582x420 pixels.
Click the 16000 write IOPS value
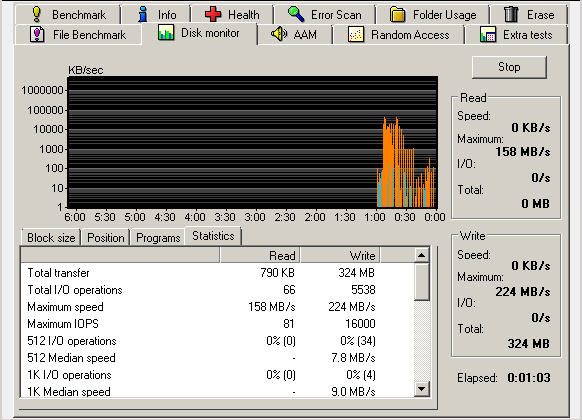click(360, 324)
